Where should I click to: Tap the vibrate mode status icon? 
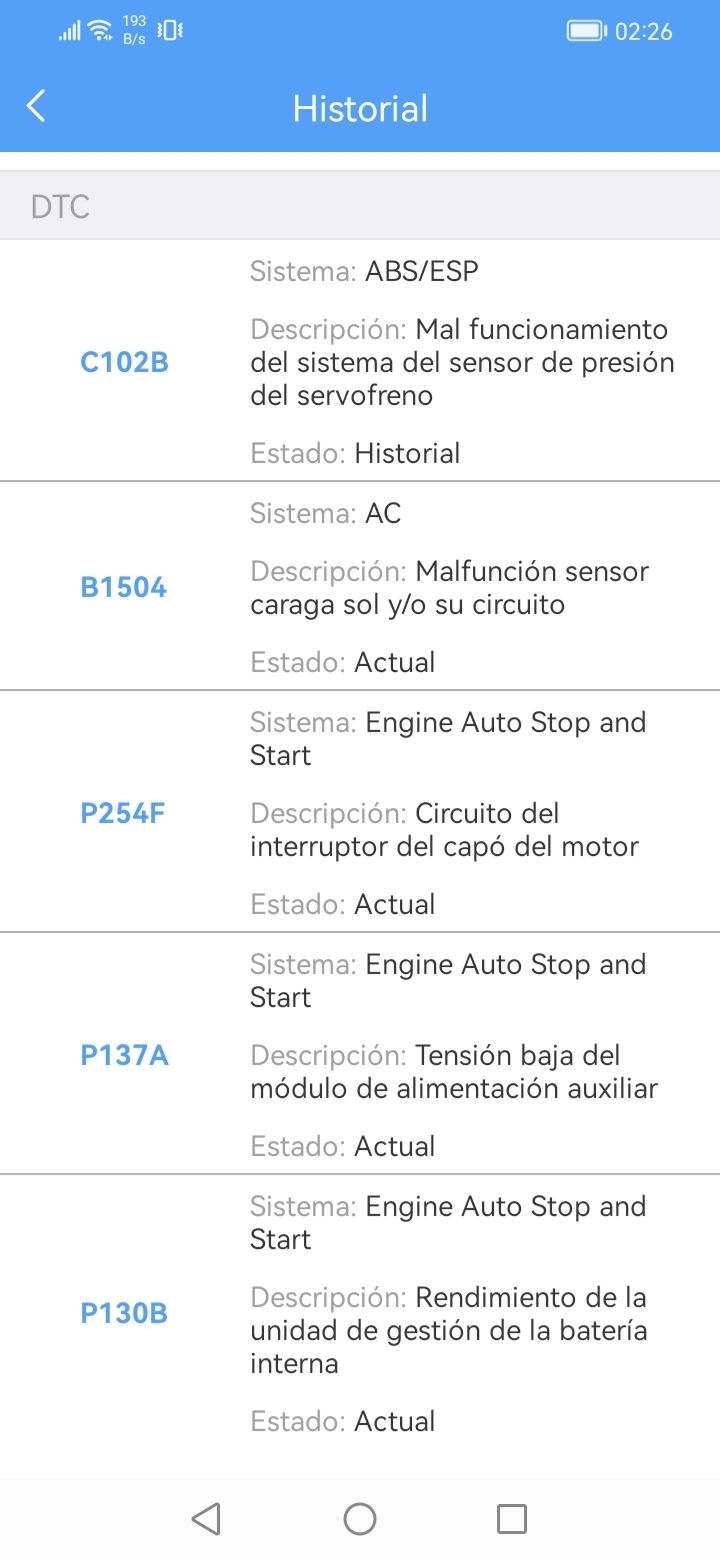(x=171, y=30)
